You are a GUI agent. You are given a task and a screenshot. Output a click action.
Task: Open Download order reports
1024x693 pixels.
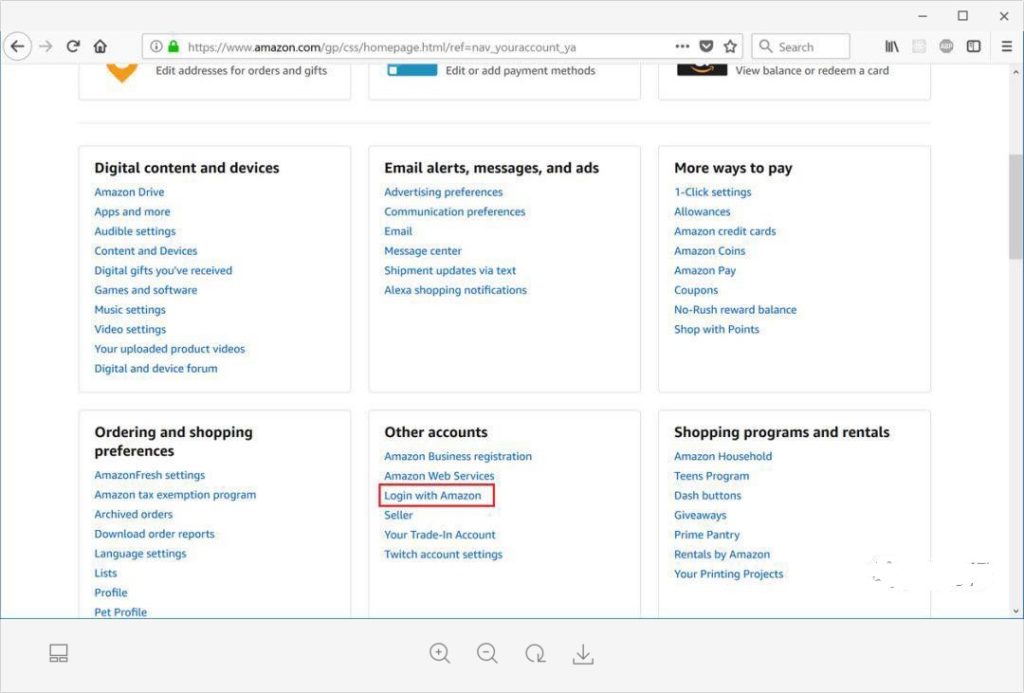154,534
